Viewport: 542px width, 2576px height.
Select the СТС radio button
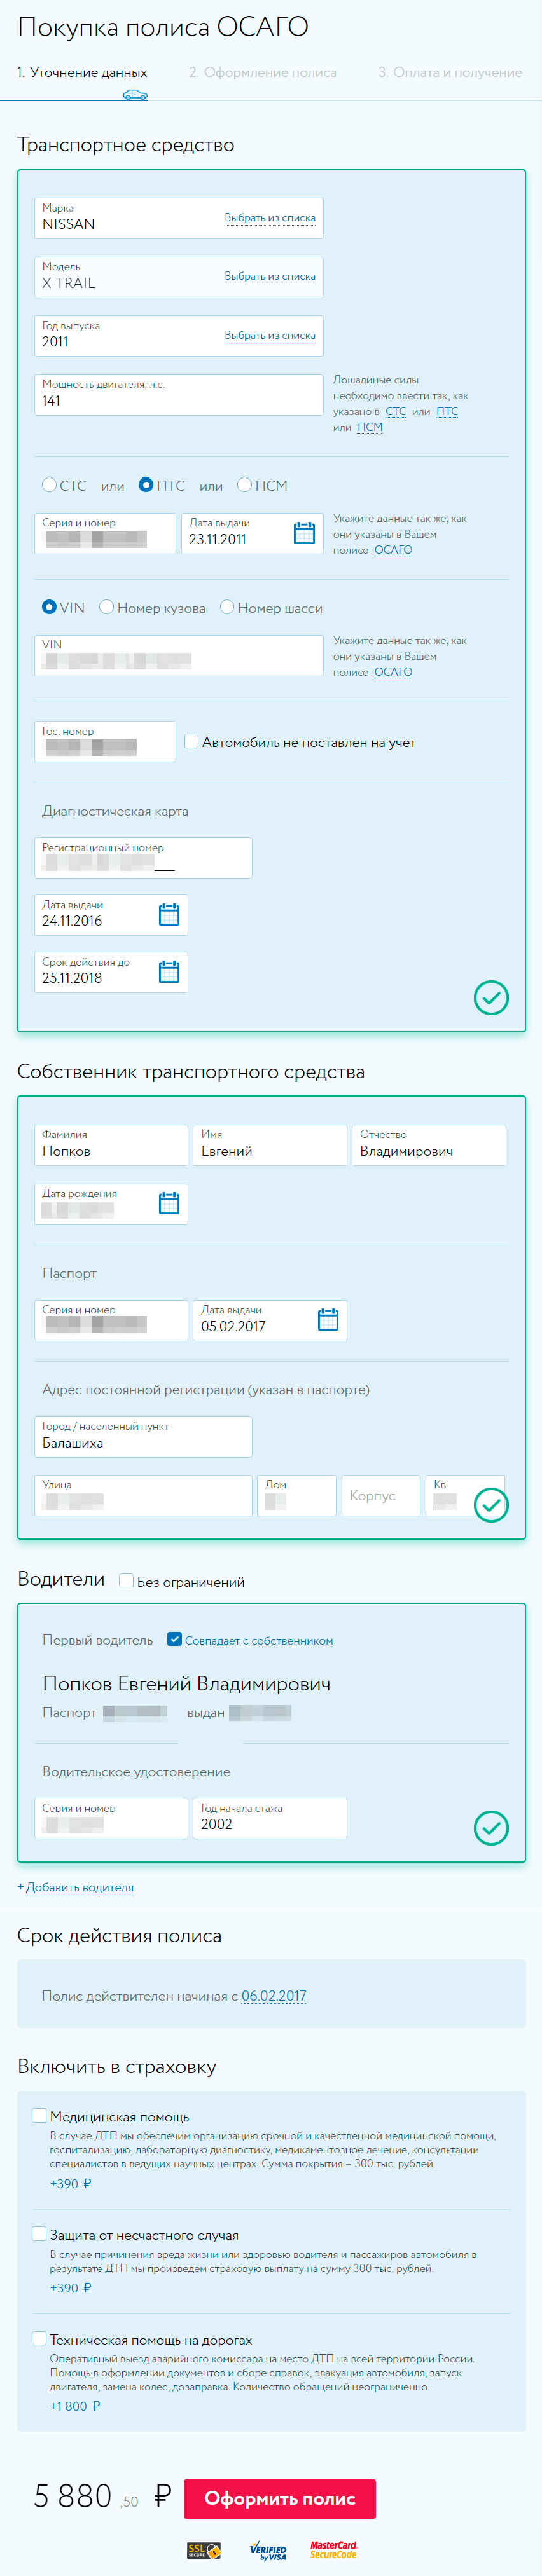click(x=49, y=485)
